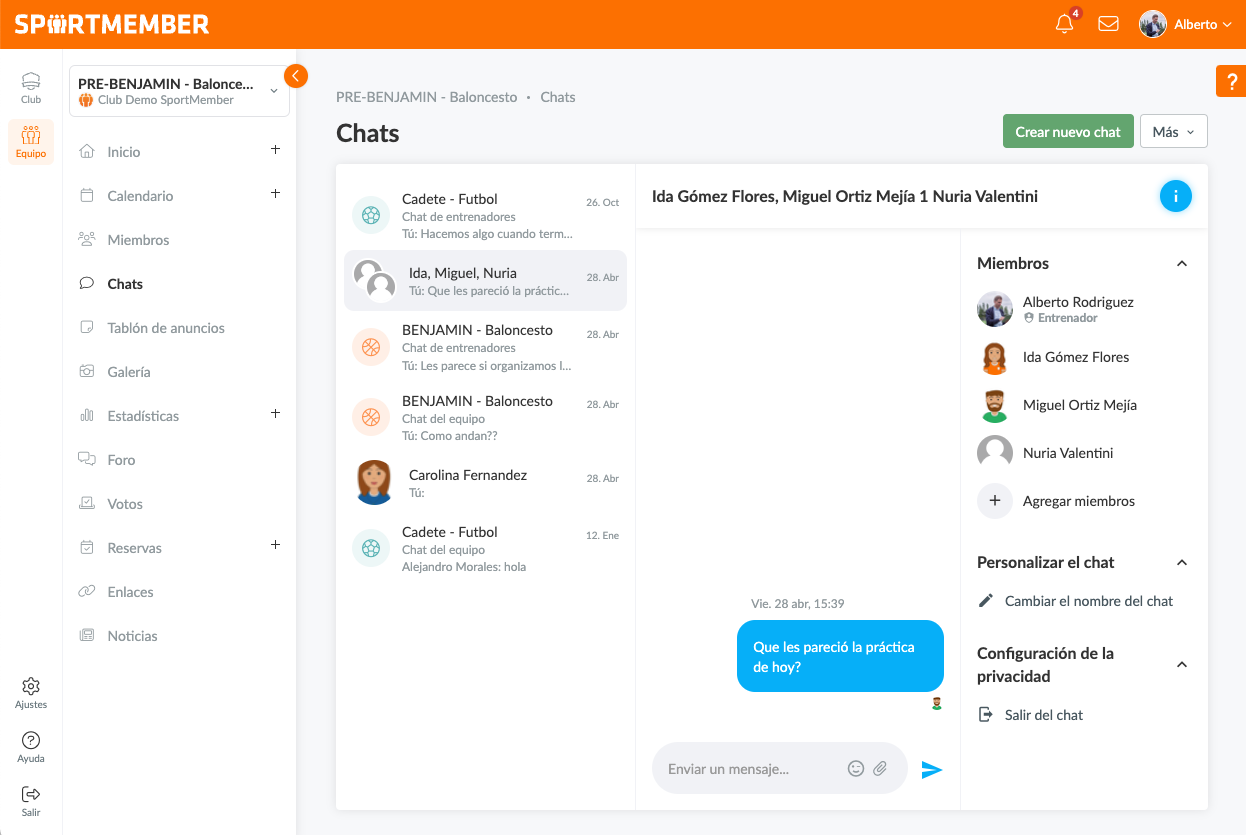
Task: Open the emoji picker smiley icon
Action: pyautogui.click(x=856, y=768)
